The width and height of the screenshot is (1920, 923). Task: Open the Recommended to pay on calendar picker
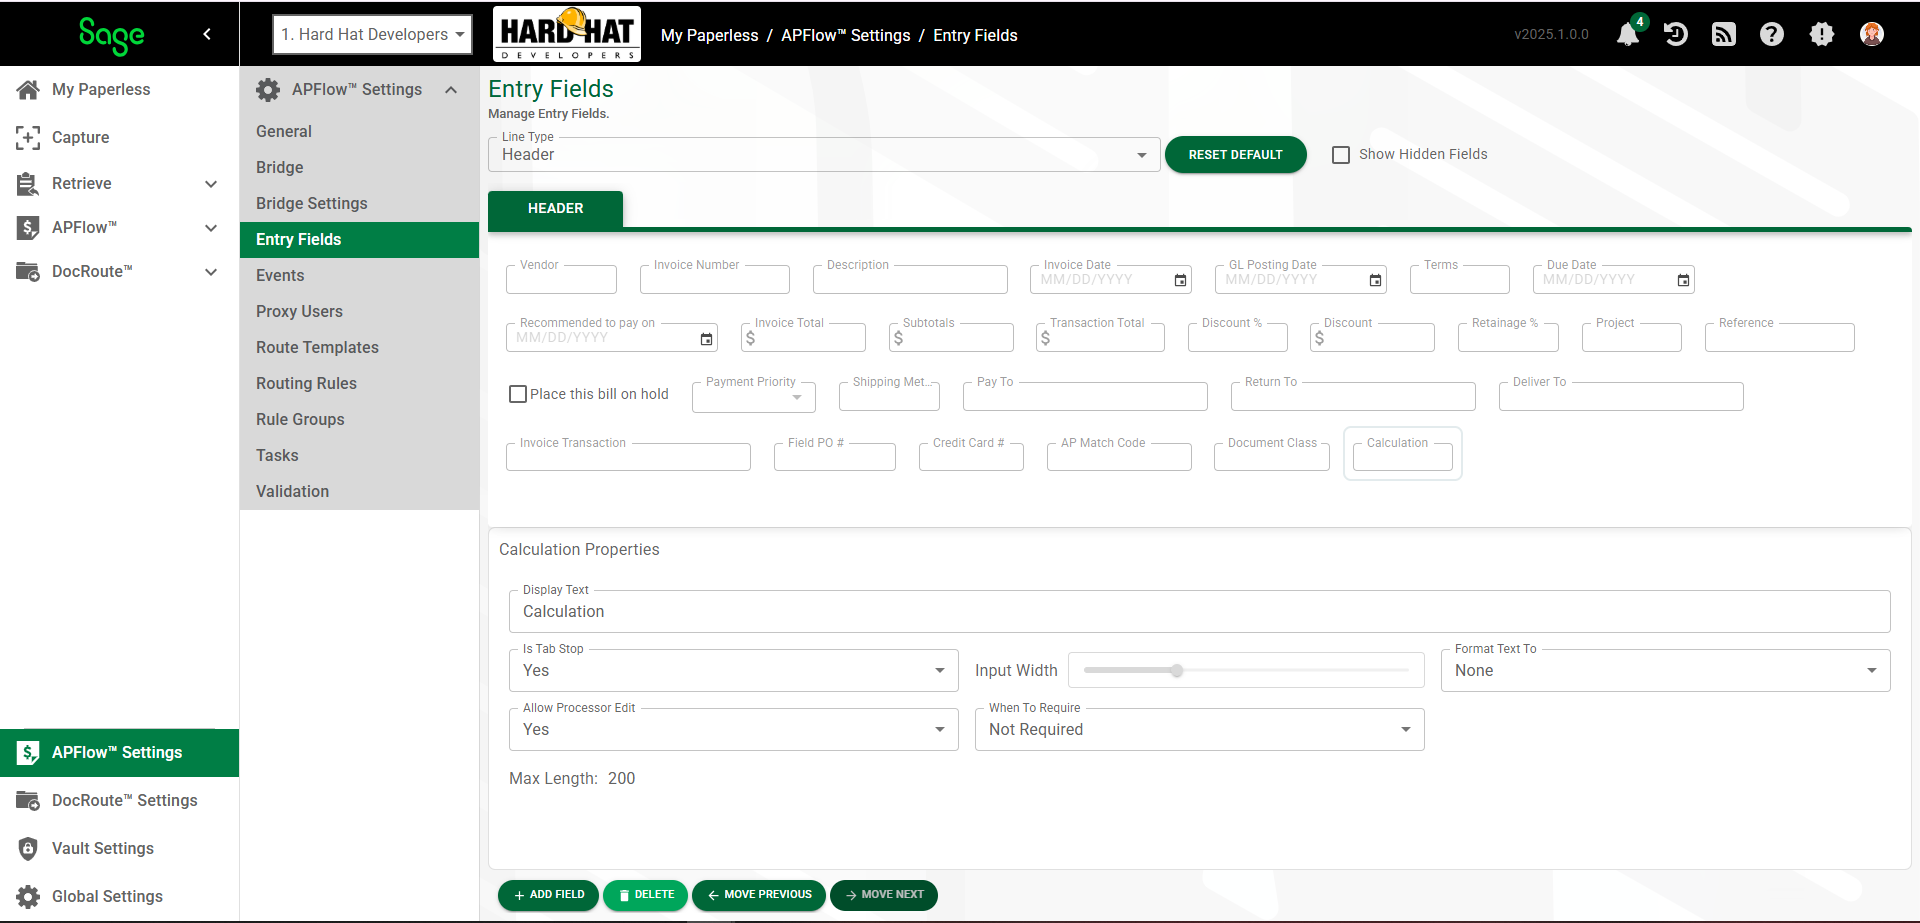(706, 339)
